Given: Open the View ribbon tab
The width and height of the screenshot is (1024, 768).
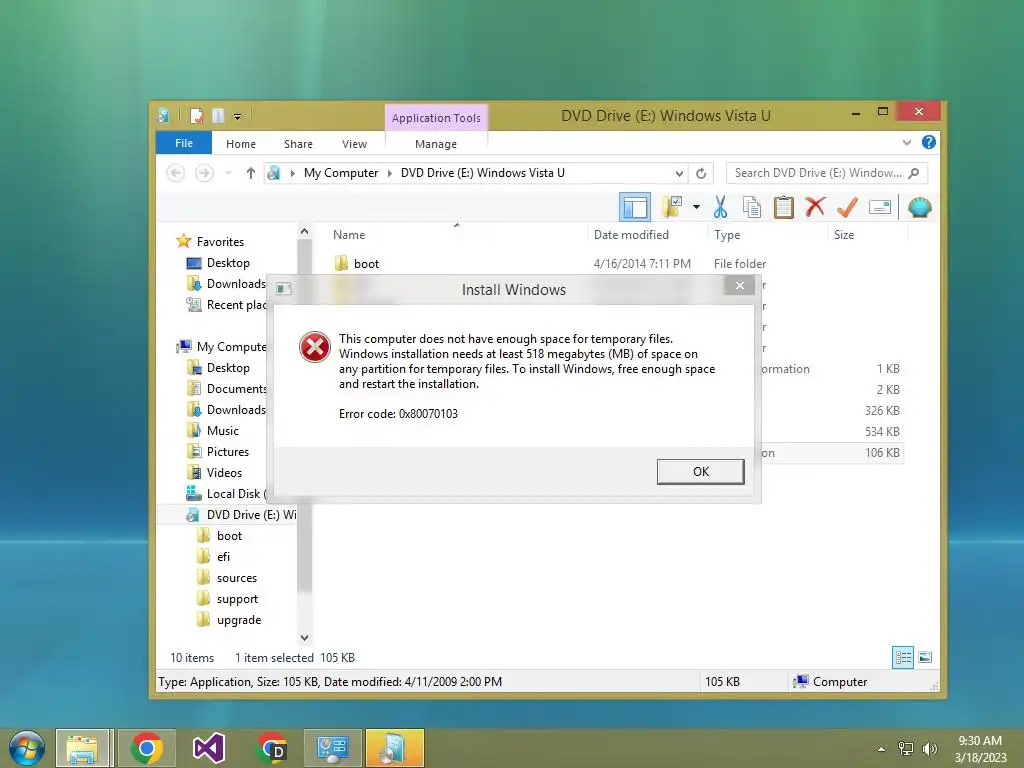Looking at the screenshot, I should (x=354, y=144).
